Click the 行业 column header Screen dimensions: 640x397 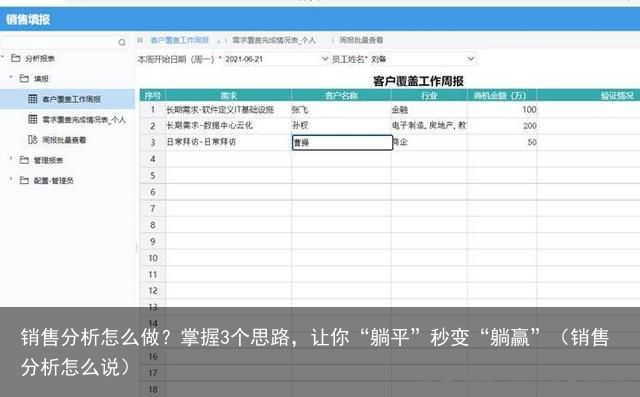[x=429, y=95]
